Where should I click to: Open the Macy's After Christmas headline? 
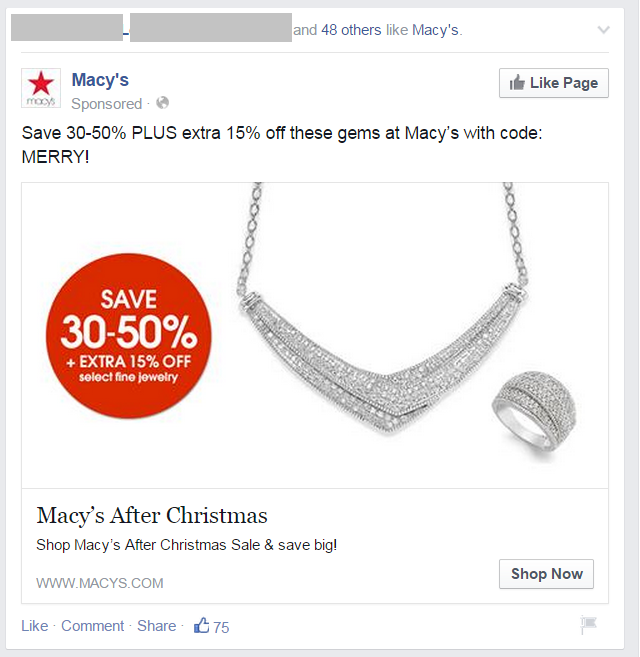[152, 516]
